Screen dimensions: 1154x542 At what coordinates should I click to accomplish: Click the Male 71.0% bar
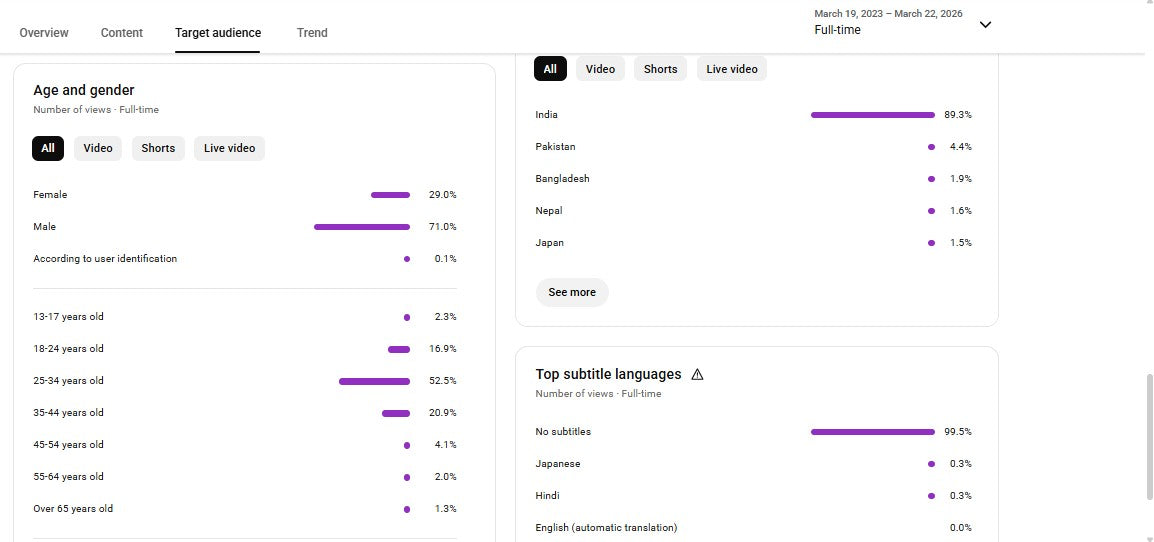tap(362, 227)
